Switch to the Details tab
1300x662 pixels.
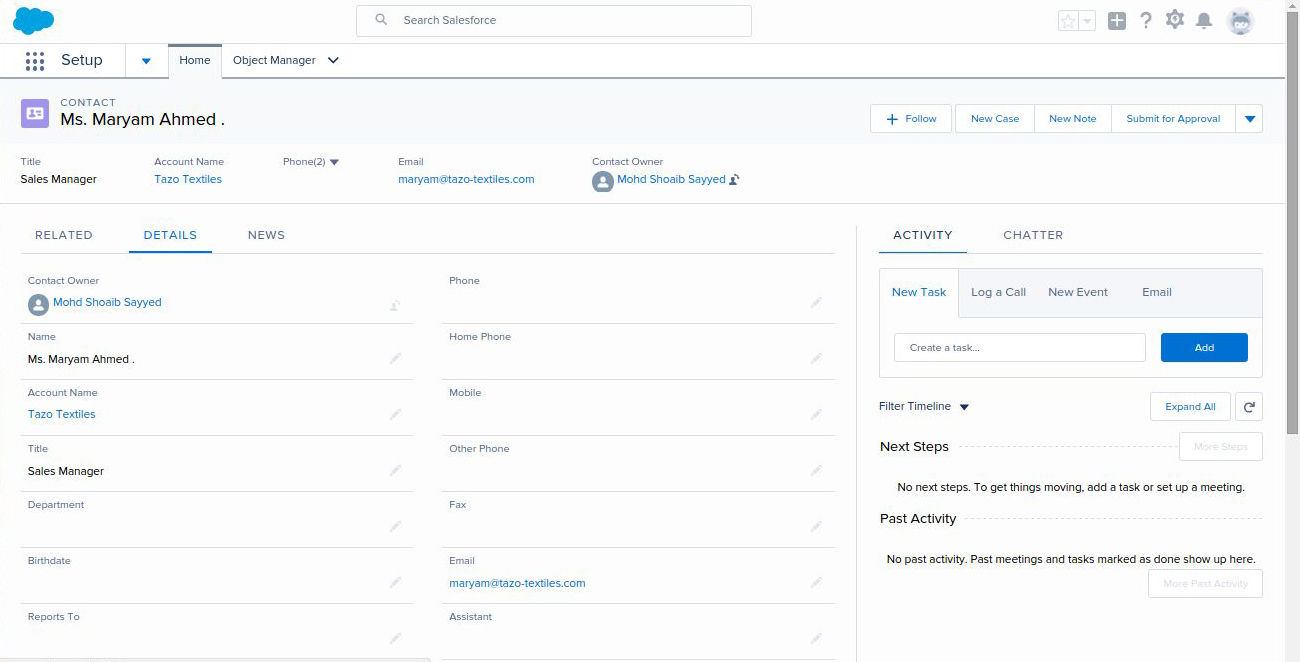[170, 235]
